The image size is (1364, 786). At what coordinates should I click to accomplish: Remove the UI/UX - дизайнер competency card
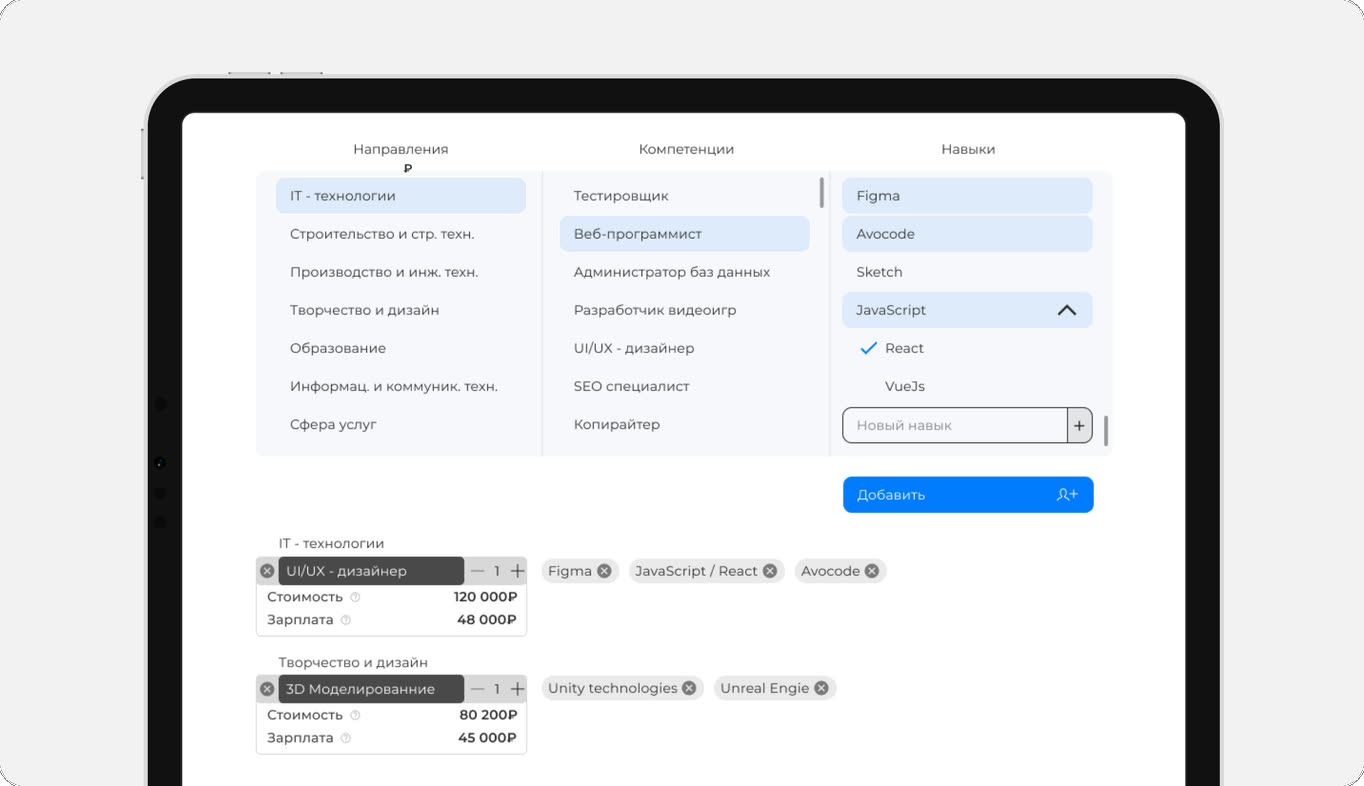coord(267,571)
